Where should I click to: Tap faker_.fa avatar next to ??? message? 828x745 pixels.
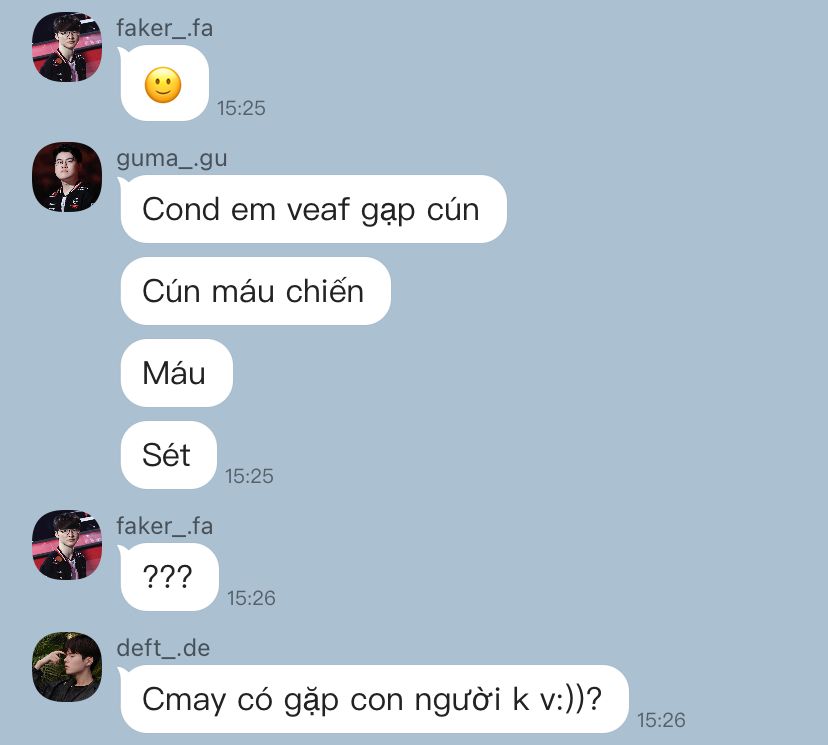coord(67,545)
